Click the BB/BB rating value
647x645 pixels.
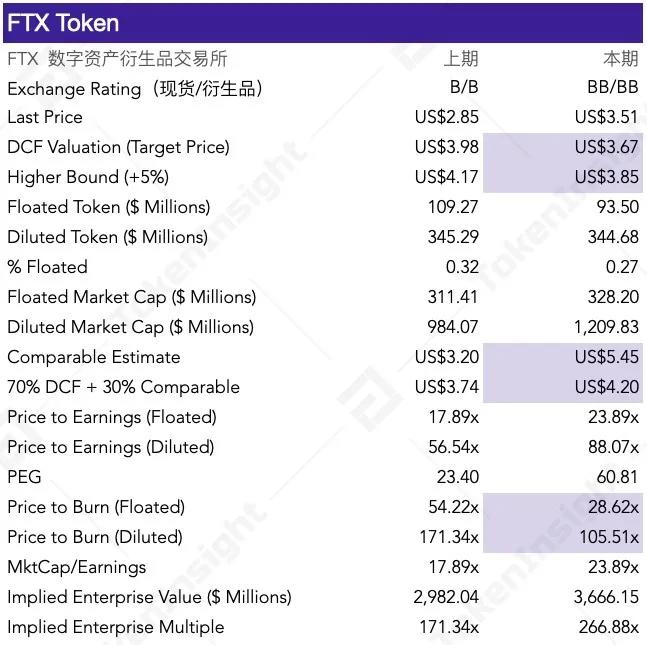[x=612, y=87]
